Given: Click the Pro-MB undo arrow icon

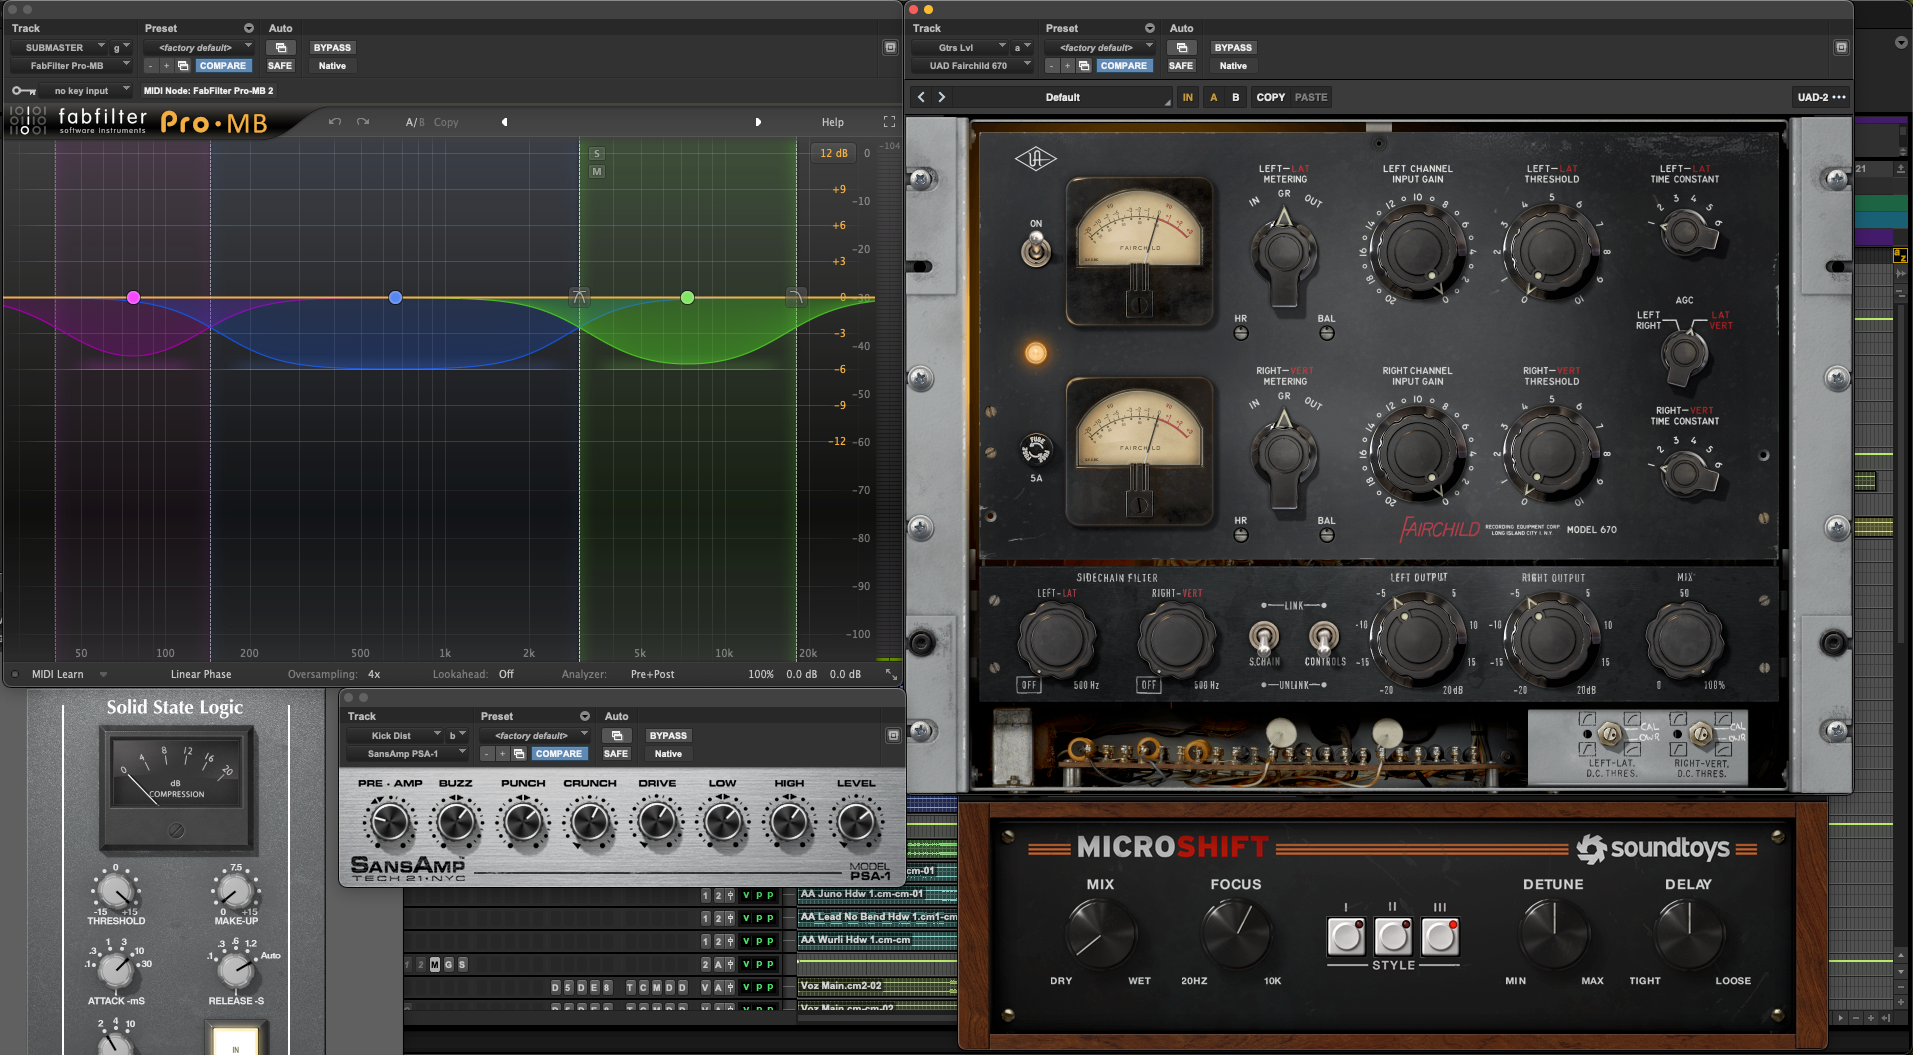Looking at the screenshot, I should tap(335, 122).
